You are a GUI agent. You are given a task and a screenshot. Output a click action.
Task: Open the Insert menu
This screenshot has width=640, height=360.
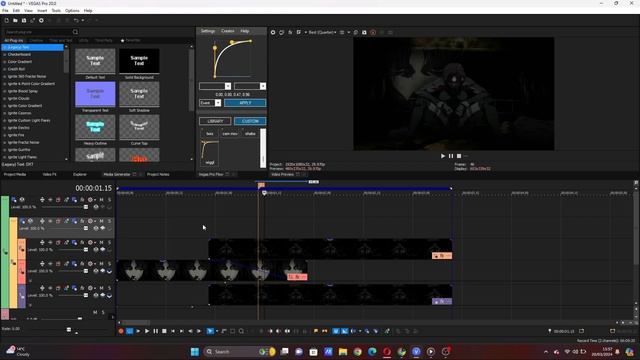[42, 11]
